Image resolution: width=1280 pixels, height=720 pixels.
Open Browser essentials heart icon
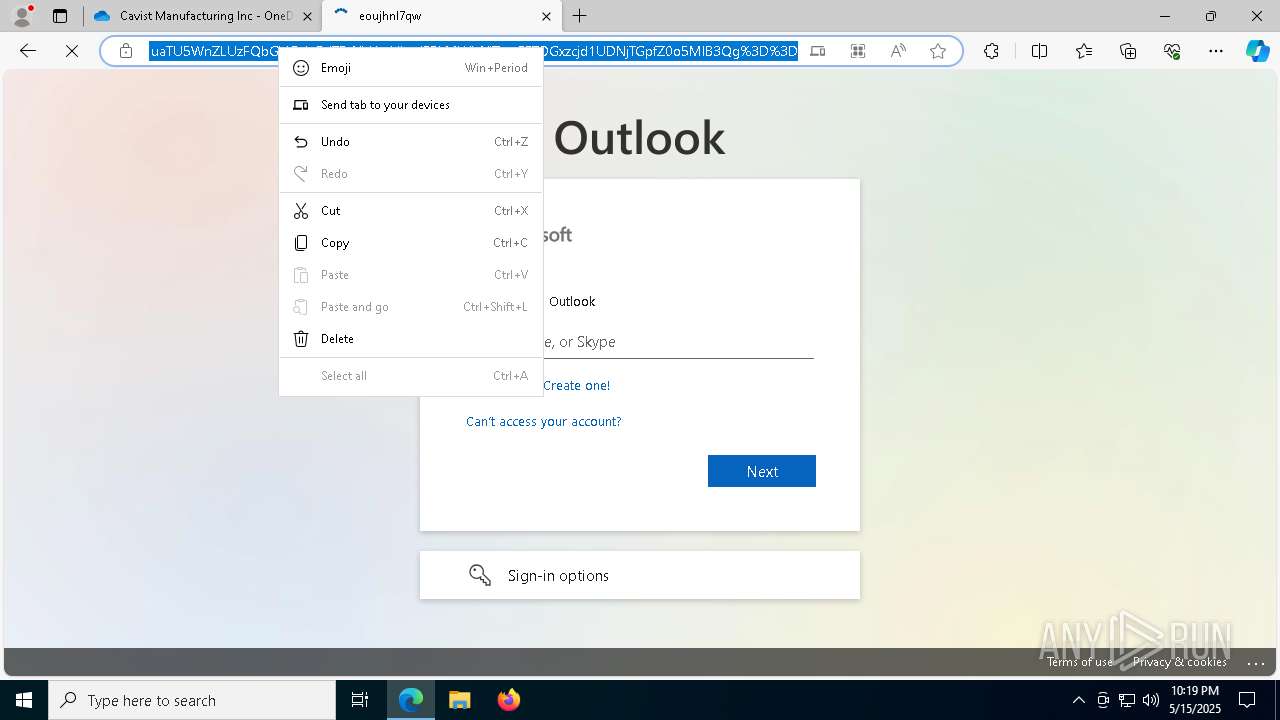click(x=1172, y=51)
